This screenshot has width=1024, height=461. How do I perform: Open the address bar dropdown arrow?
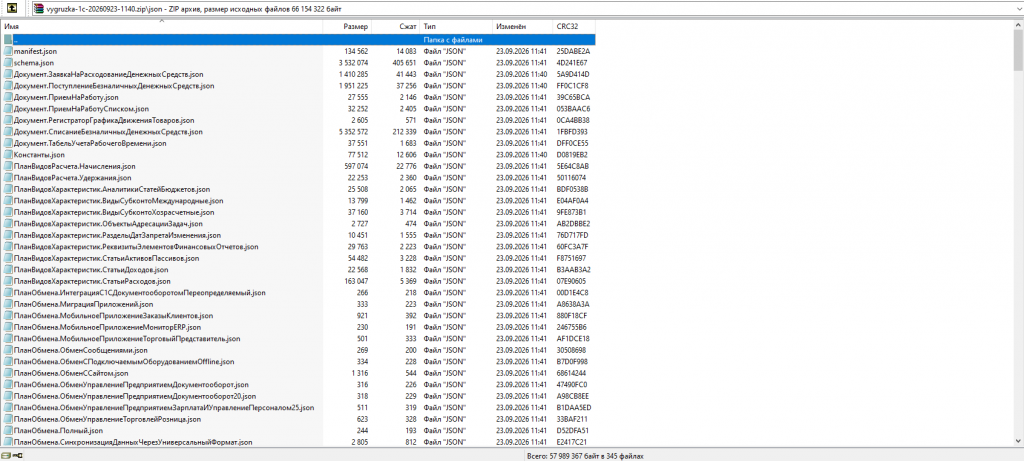tap(1018, 9)
